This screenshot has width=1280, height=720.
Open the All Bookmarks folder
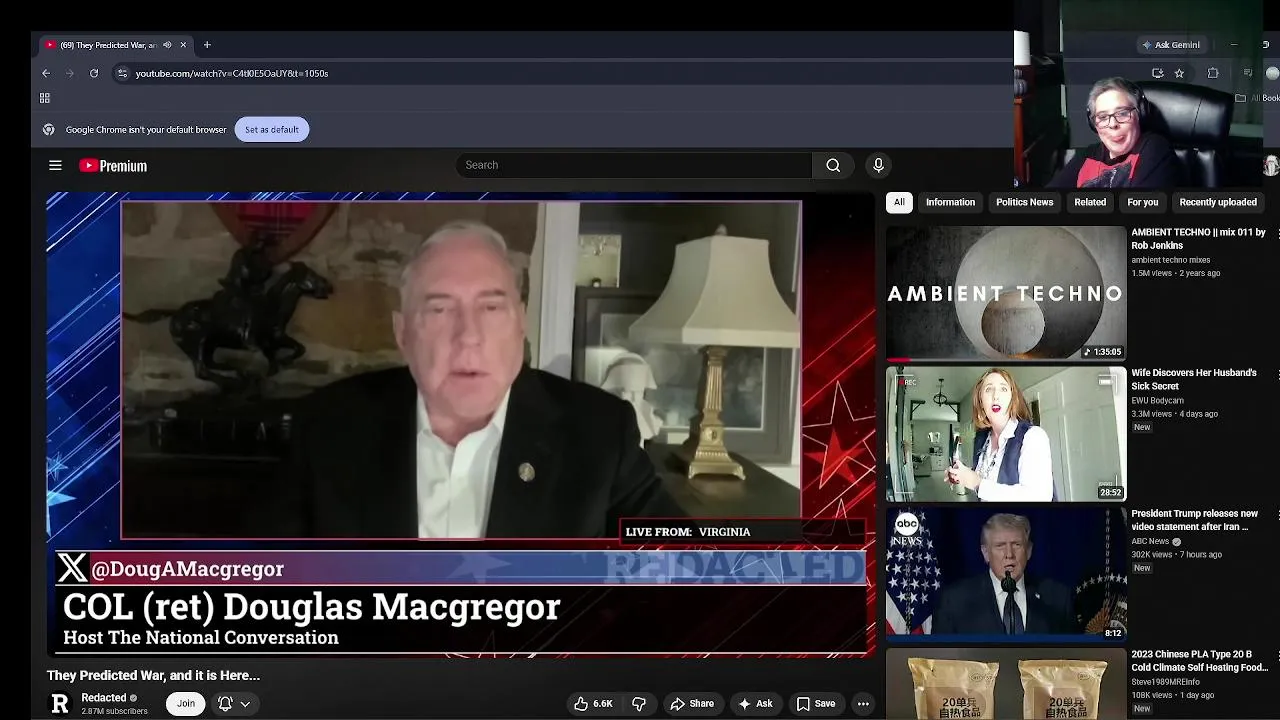click(x=1257, y=98)
